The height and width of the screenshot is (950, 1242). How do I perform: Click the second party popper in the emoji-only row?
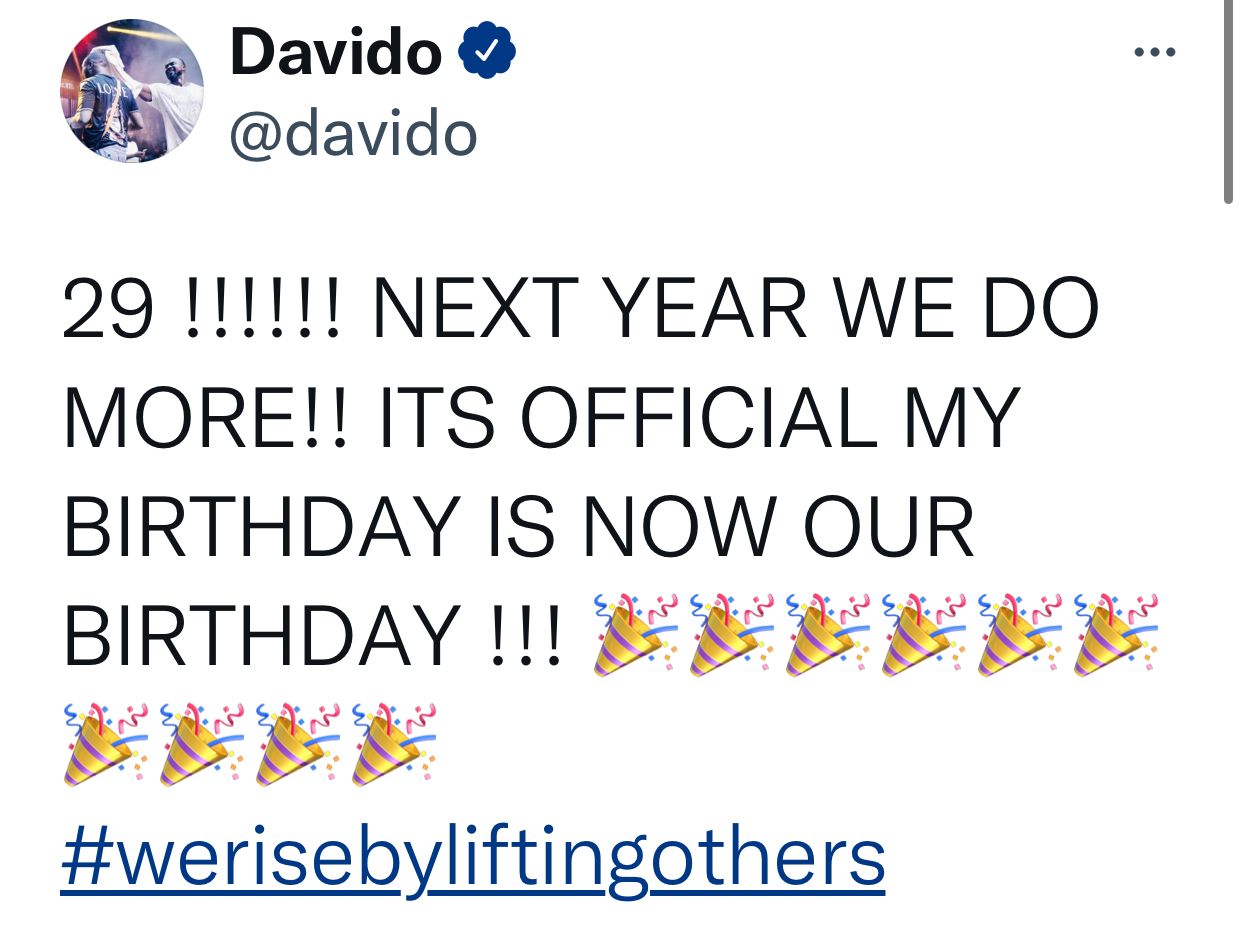[x=200, y=744]
